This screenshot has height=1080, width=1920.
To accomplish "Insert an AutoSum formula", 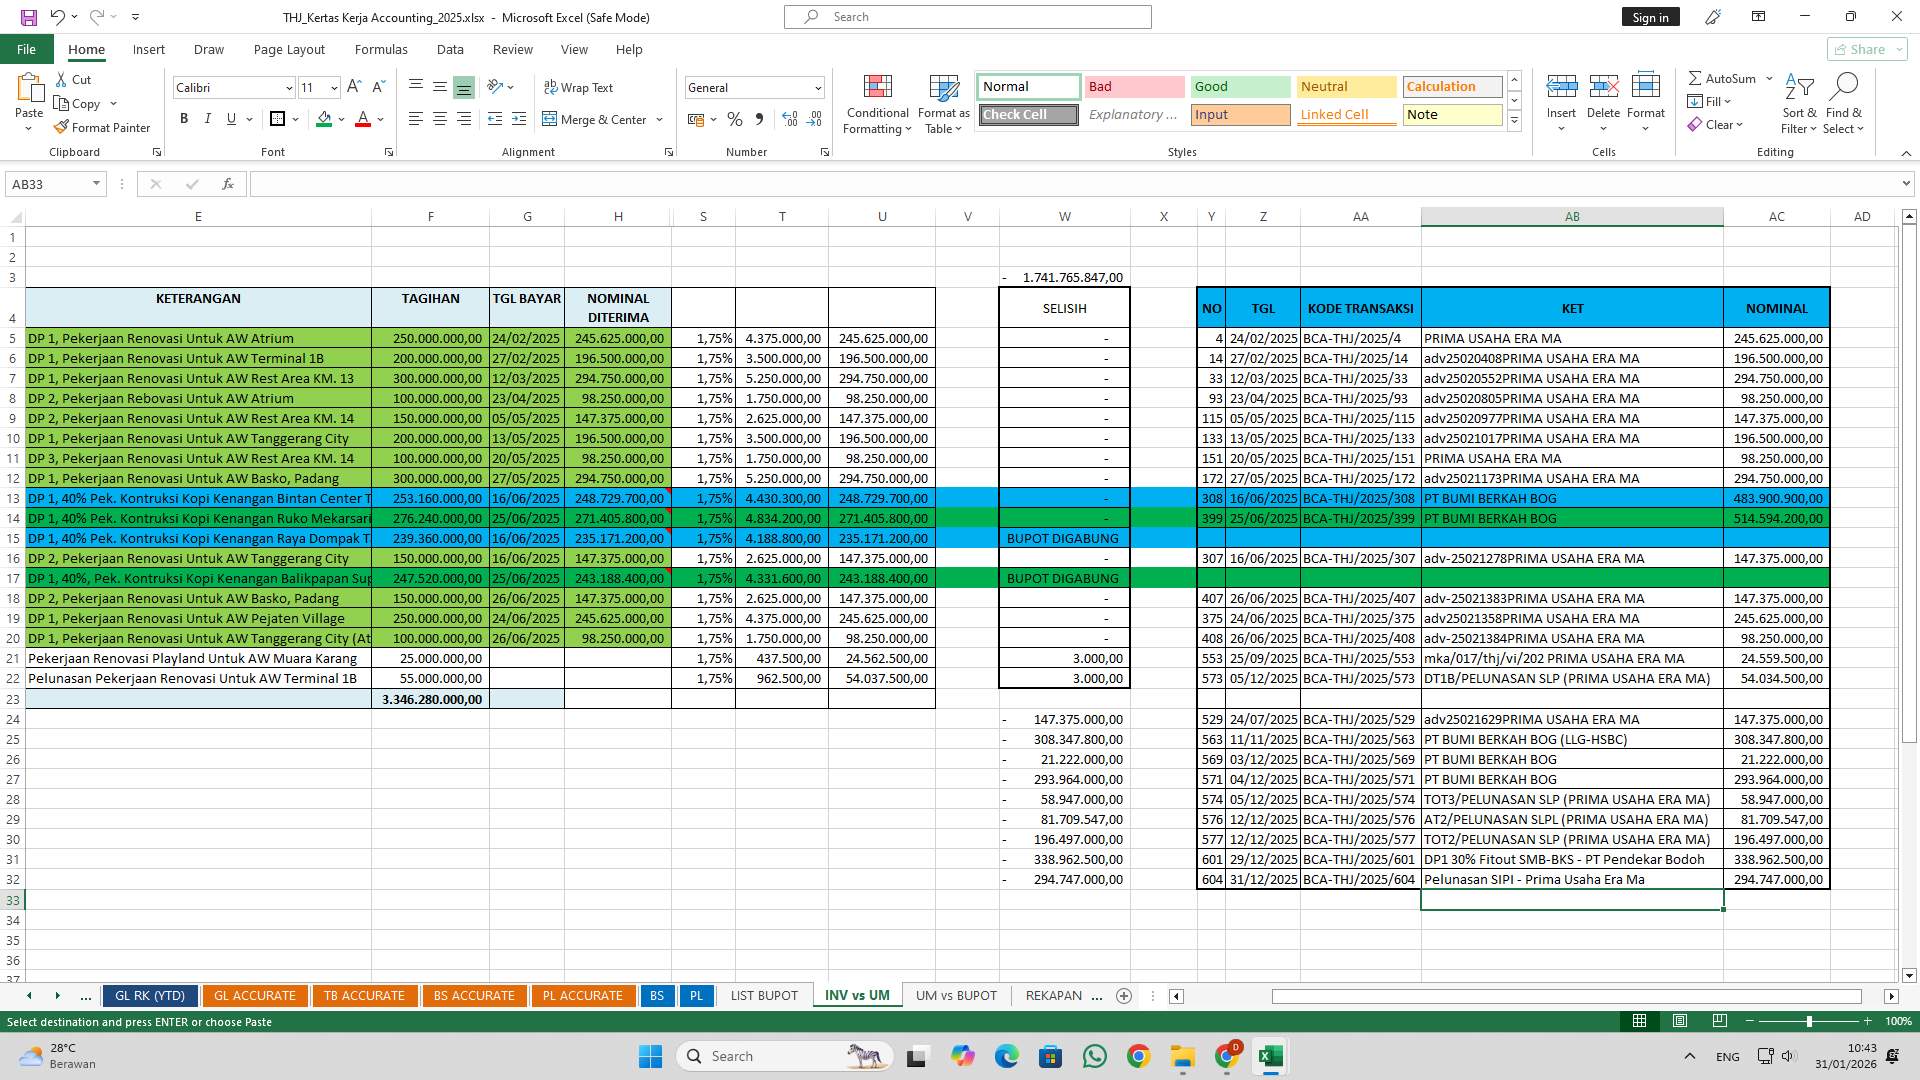I will coord(1724,77).
